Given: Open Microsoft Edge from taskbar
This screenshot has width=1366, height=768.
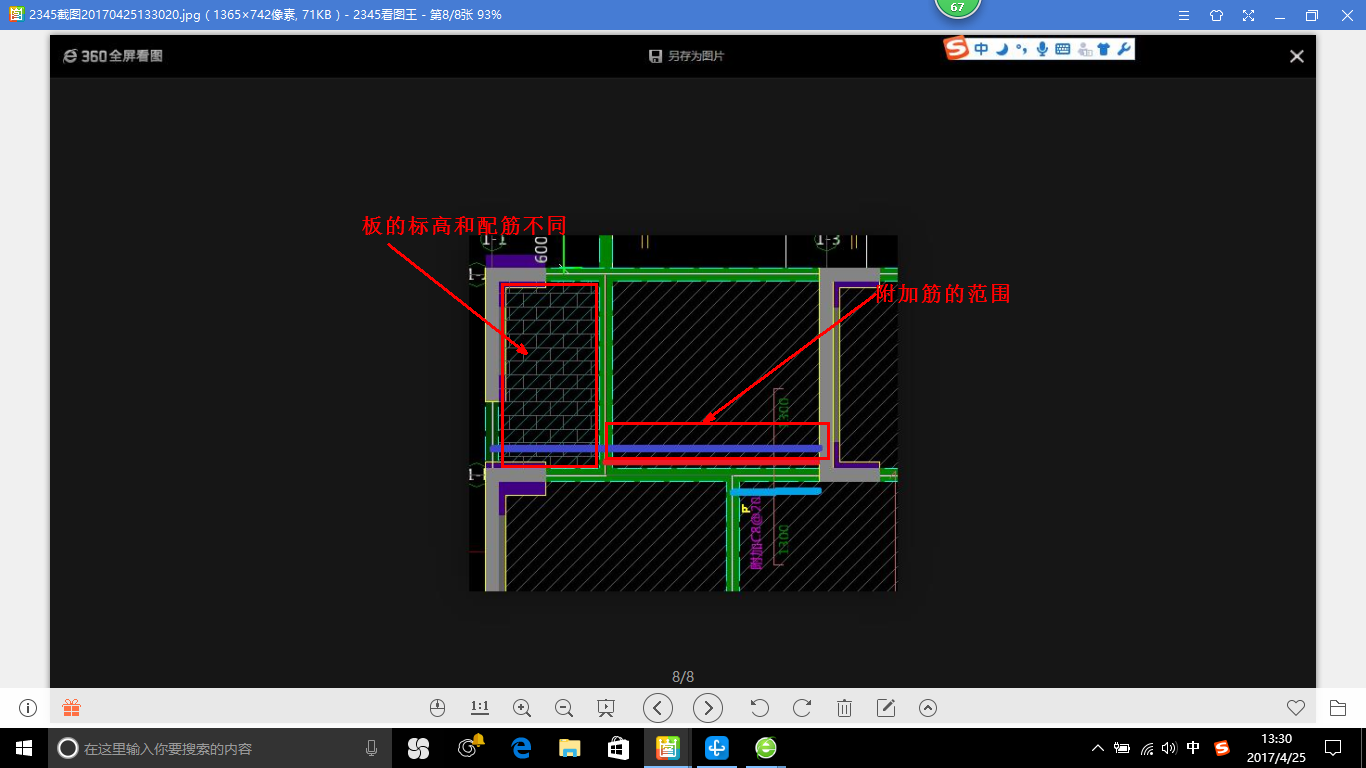Looking at the screenshot, I should click(520, 747).
